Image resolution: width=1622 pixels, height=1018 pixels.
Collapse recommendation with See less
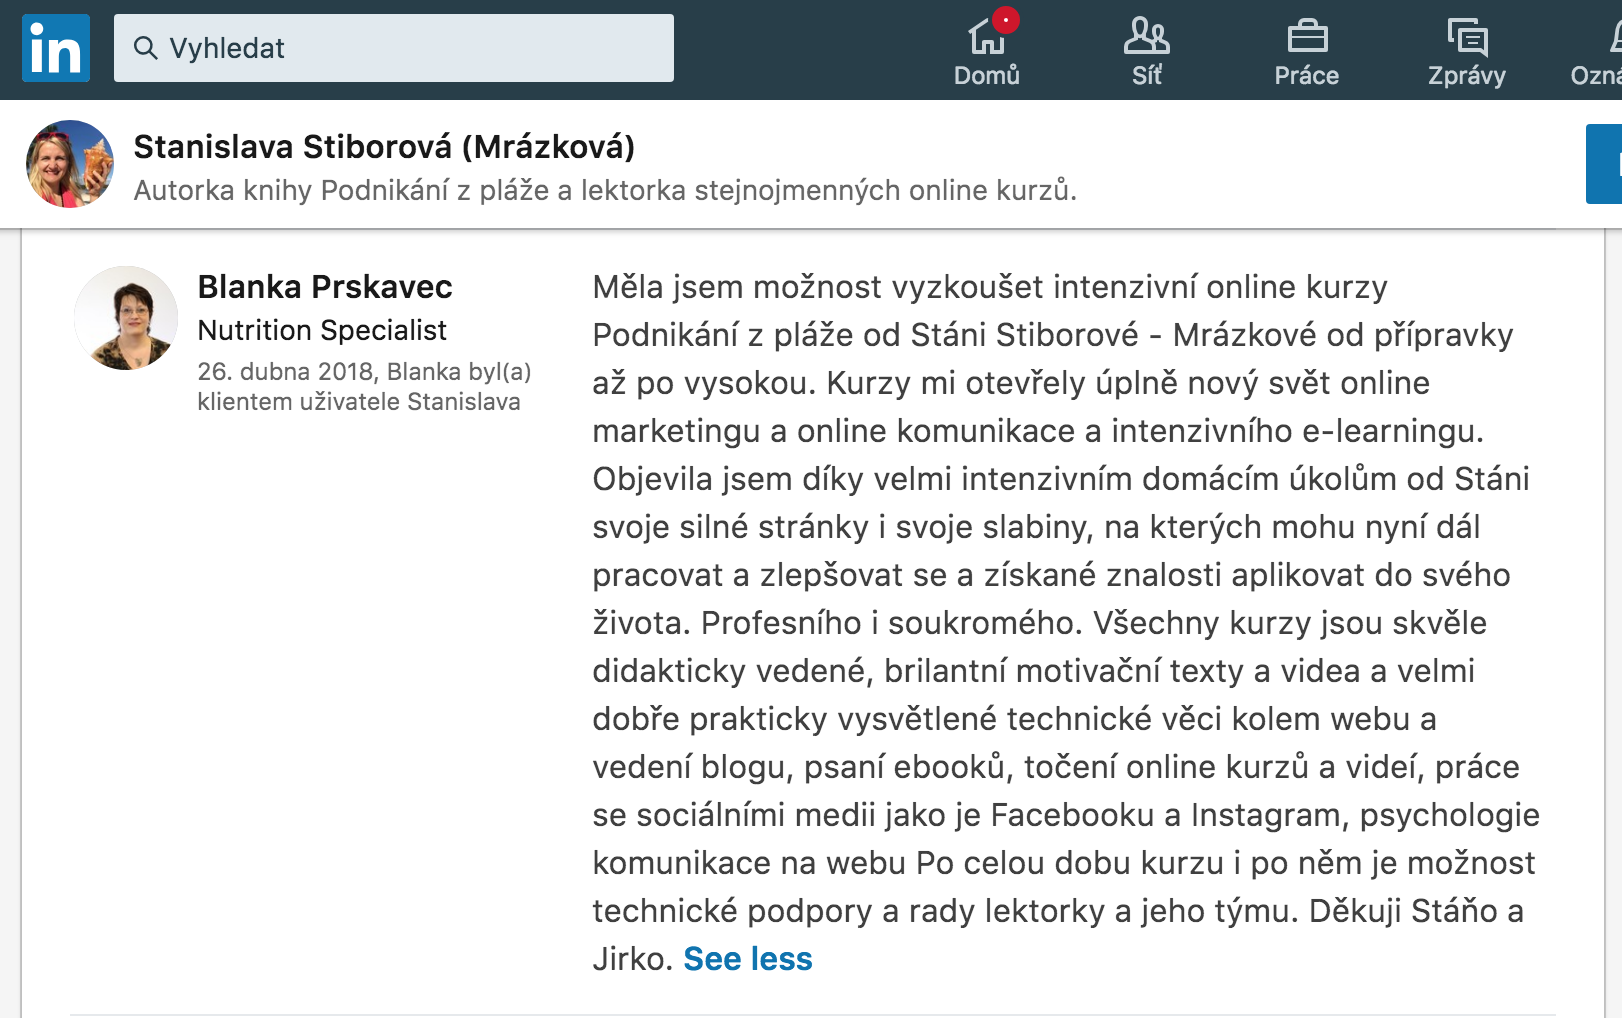748,959
